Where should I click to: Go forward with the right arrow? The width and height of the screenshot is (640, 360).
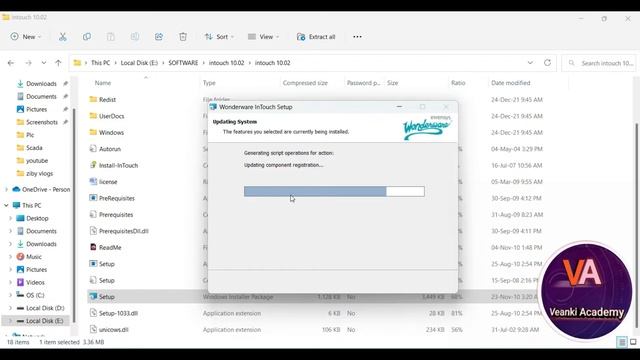(x=28, y=63)
